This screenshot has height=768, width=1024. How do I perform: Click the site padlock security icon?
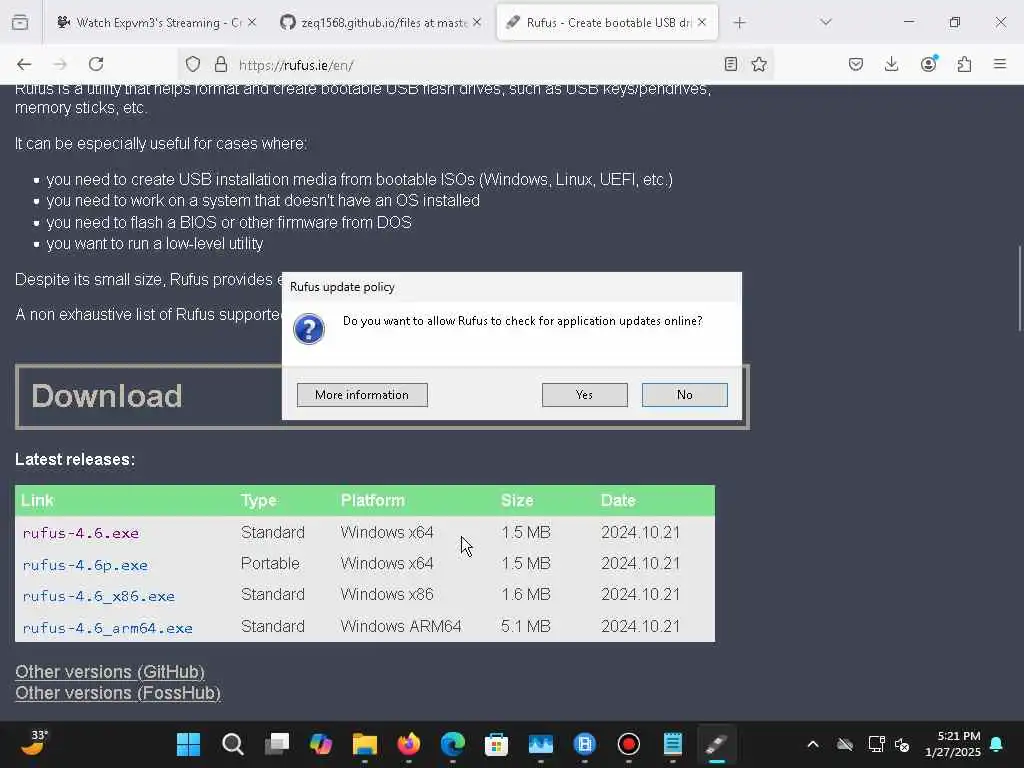click(221, 64)
